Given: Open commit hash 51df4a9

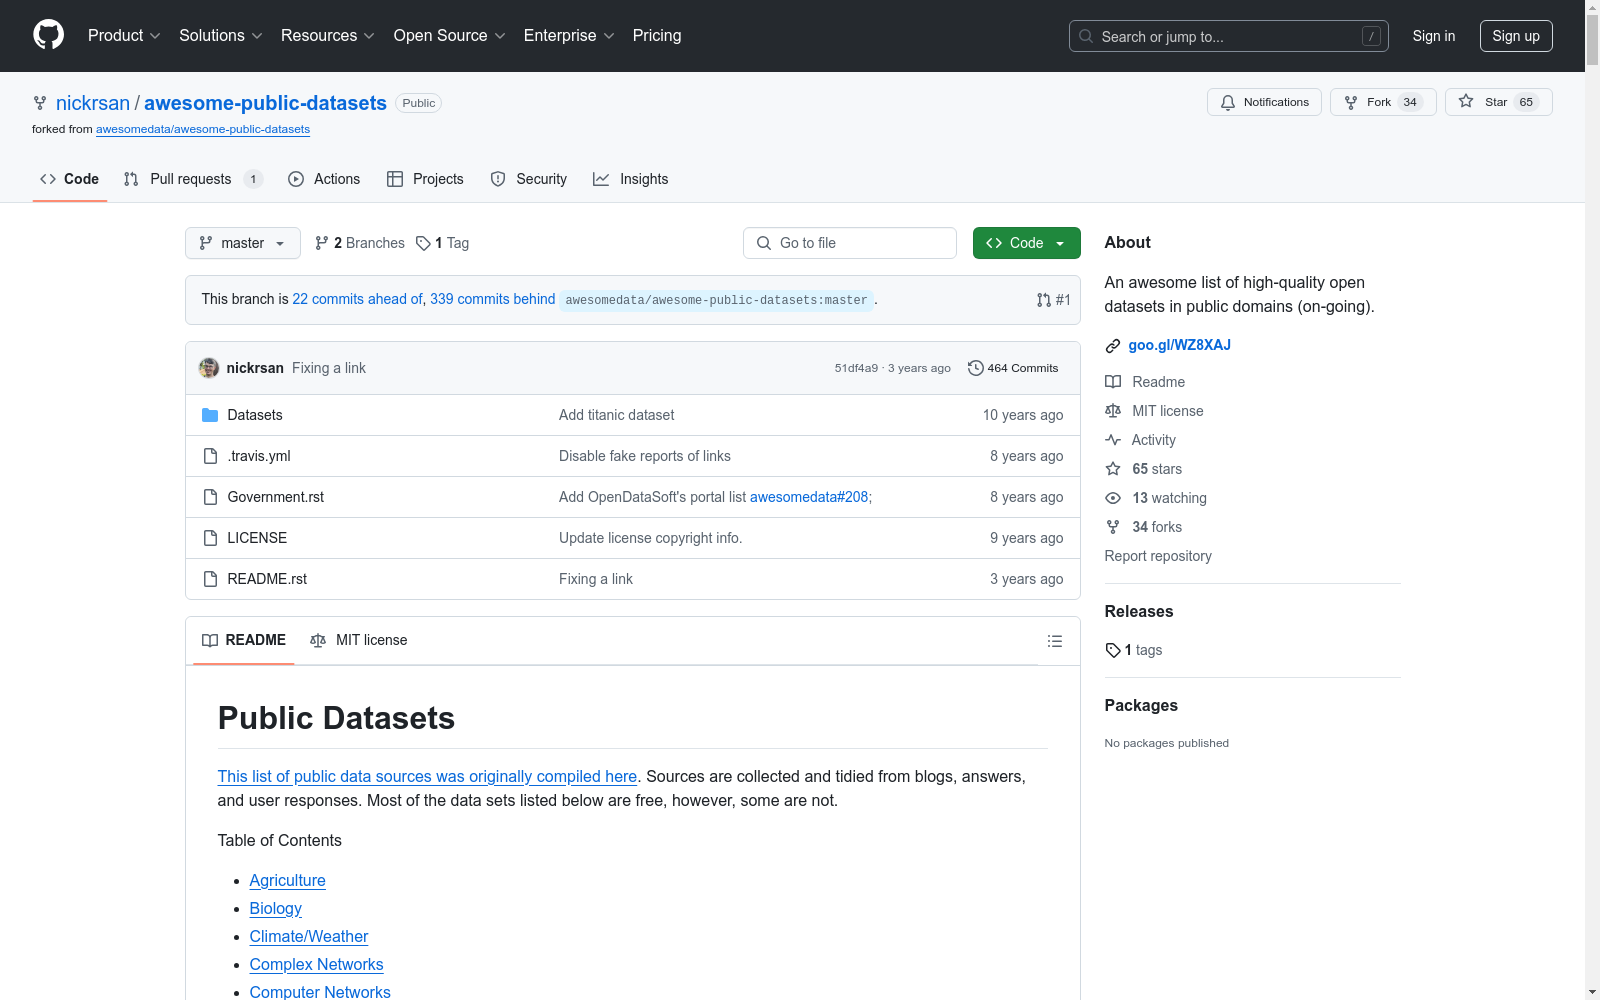Looking at the screenshot, I should 856,368.
